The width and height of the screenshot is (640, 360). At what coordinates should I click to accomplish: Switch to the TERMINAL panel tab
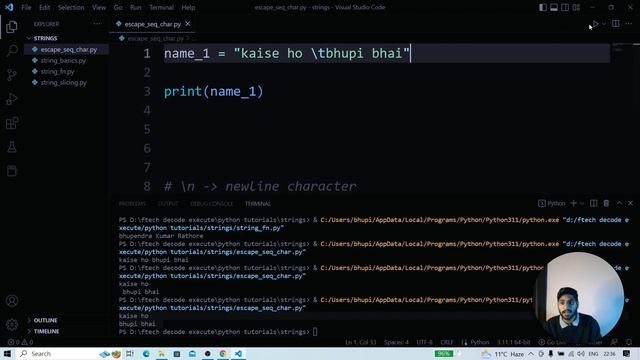point(258,204)
